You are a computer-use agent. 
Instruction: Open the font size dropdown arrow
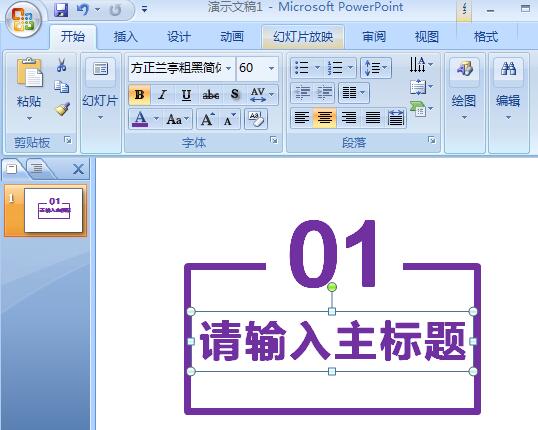(x=271, y=68)
